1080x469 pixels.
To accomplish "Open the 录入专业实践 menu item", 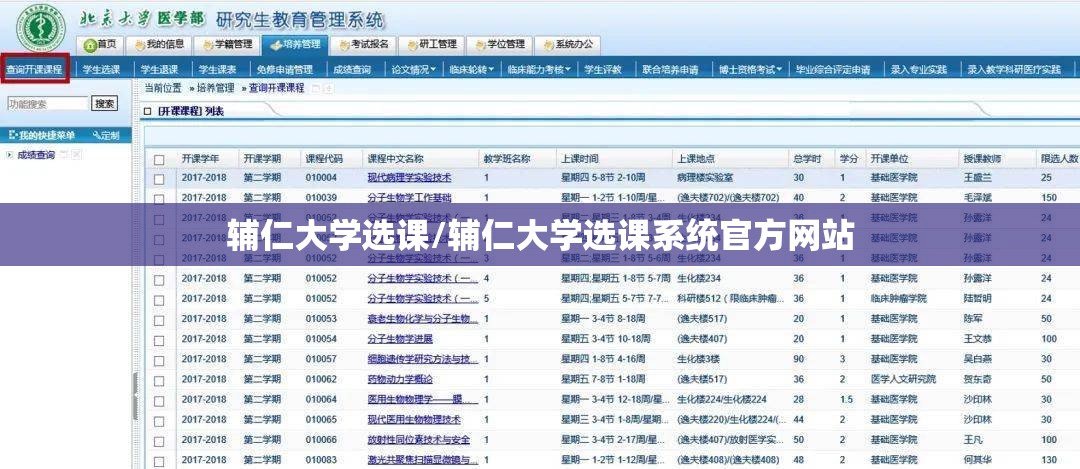I will point(918,70).
